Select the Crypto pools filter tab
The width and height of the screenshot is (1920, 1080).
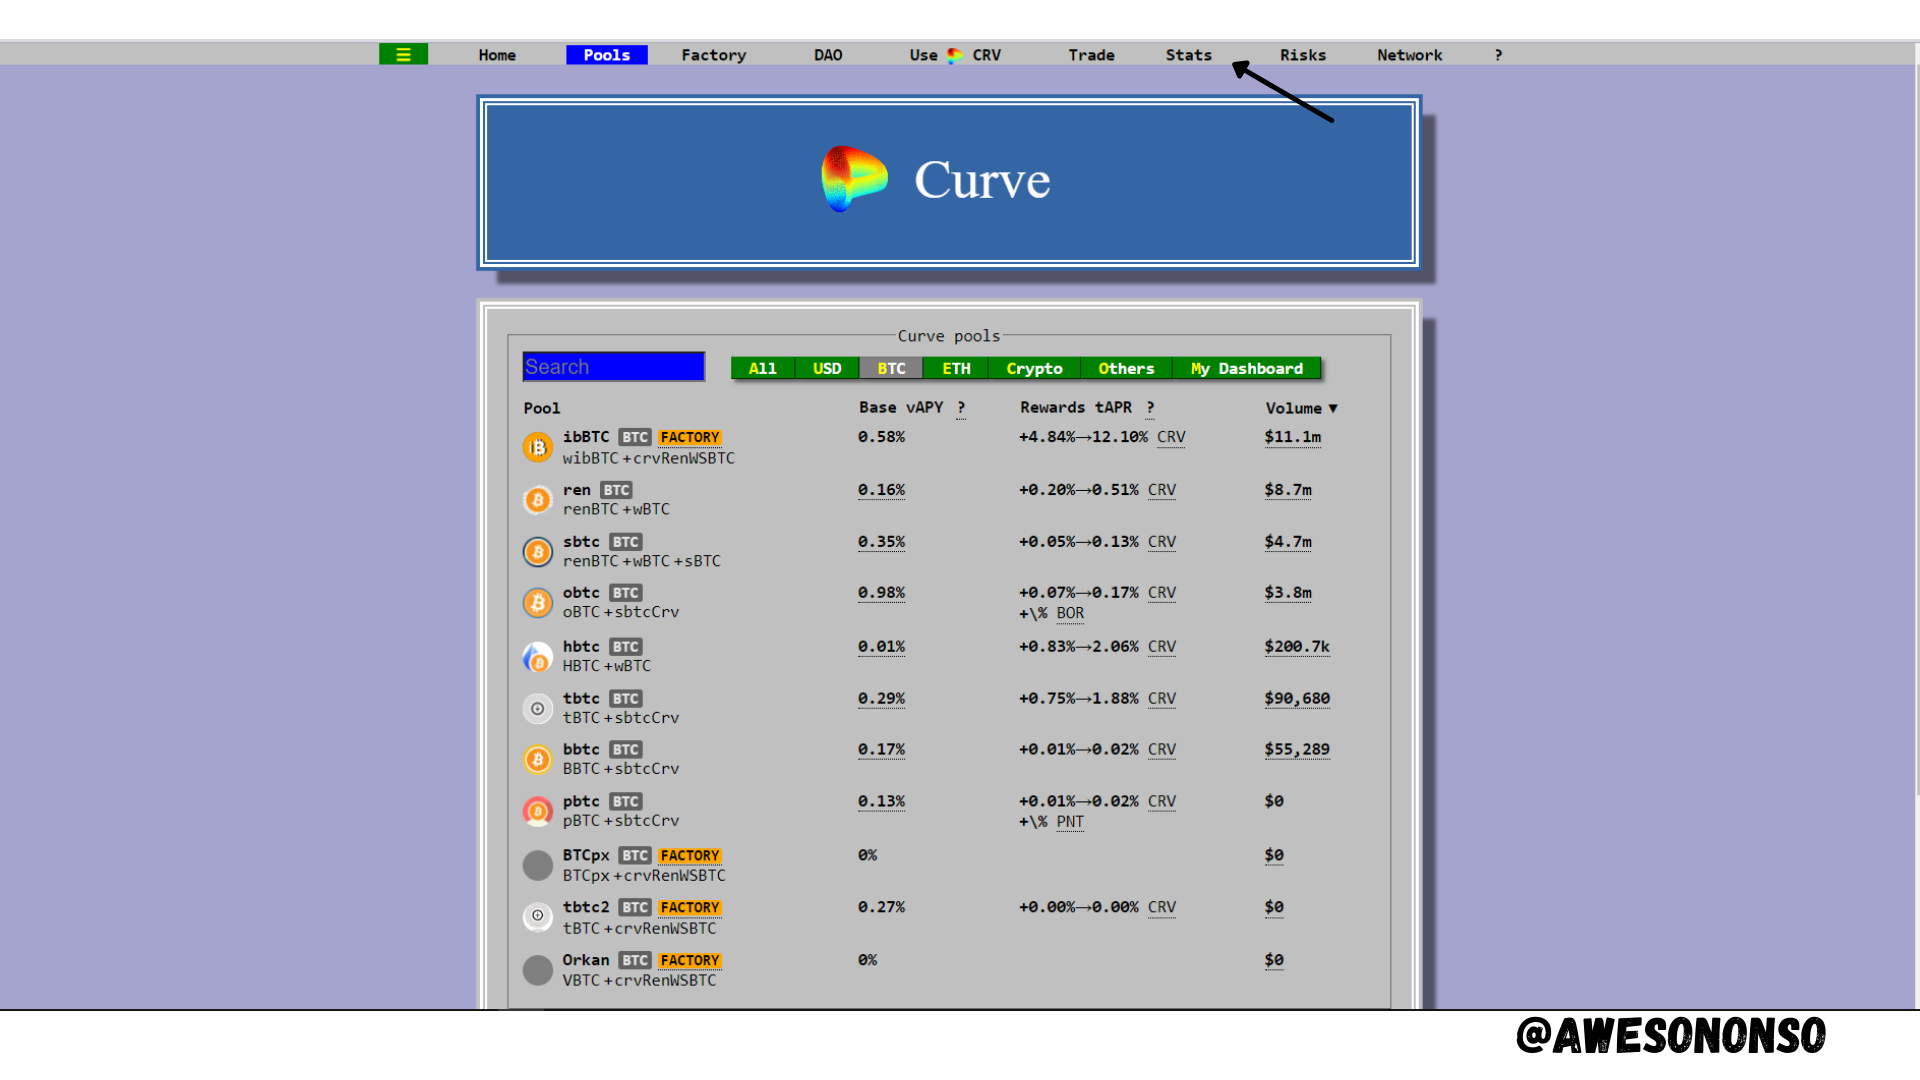click(x=1034, y=369)
